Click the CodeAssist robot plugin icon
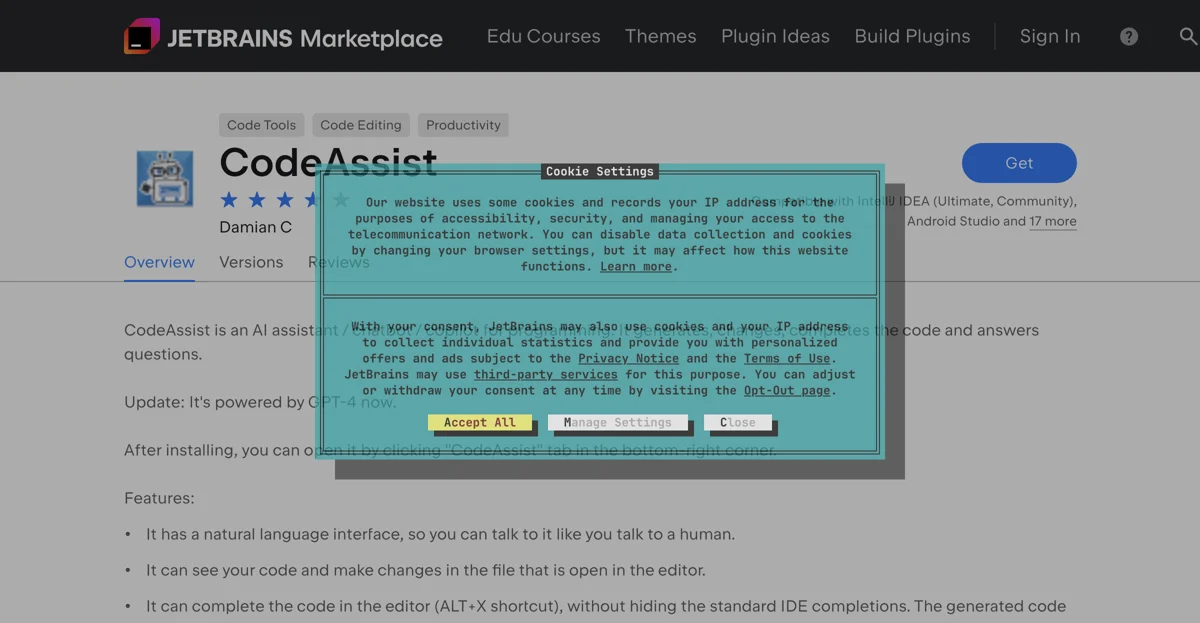Image resolution: width=1200 pixels, height=623 pixels. (165, 178)
